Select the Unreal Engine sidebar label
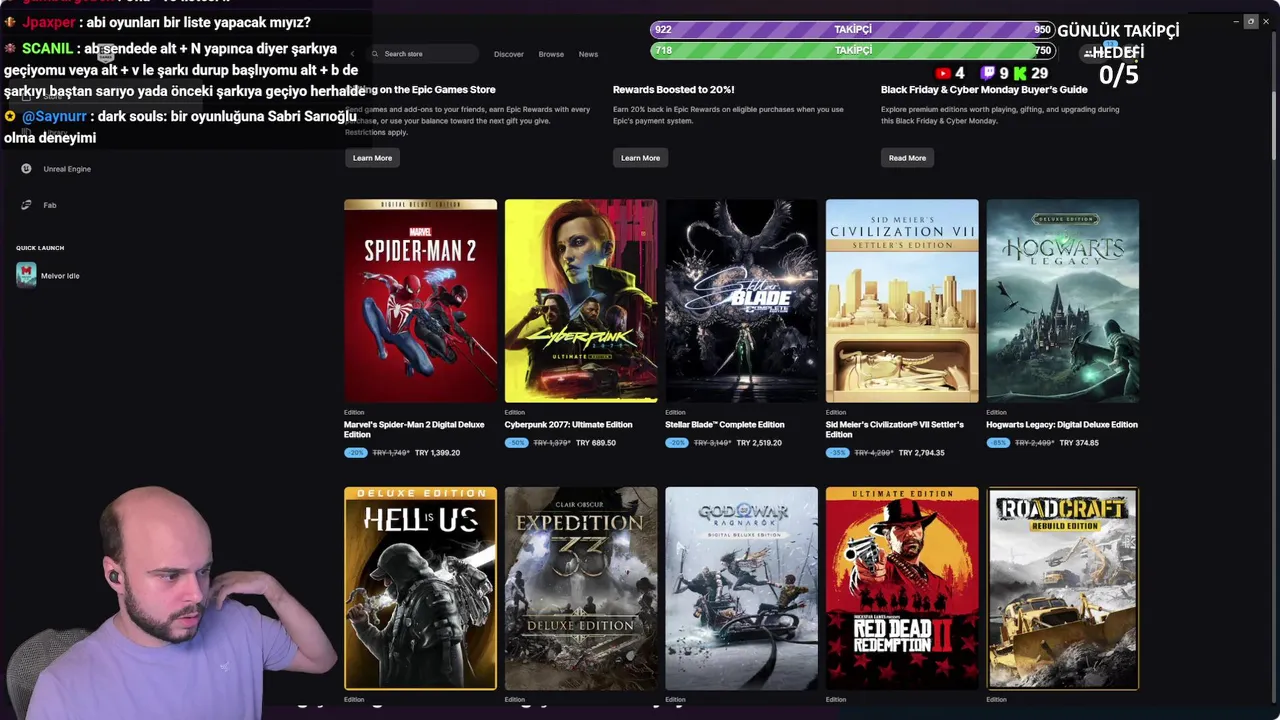Viewport: 1280px width, 720px height. coord(67,169)
